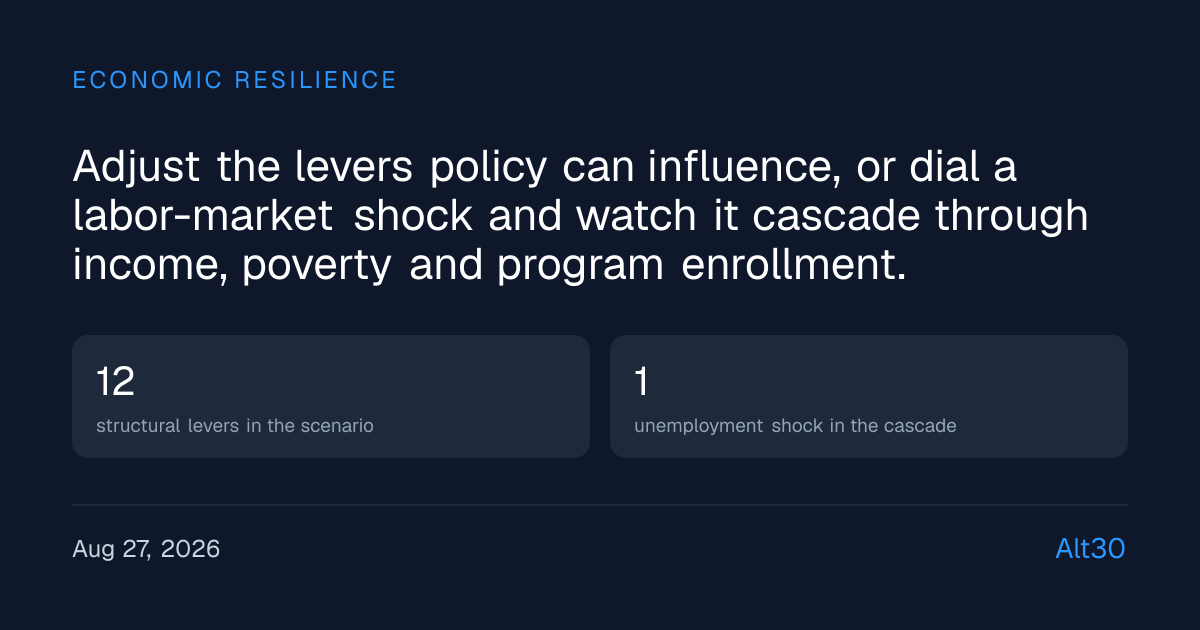Select the Economic Resilience category label

(235, 80)
